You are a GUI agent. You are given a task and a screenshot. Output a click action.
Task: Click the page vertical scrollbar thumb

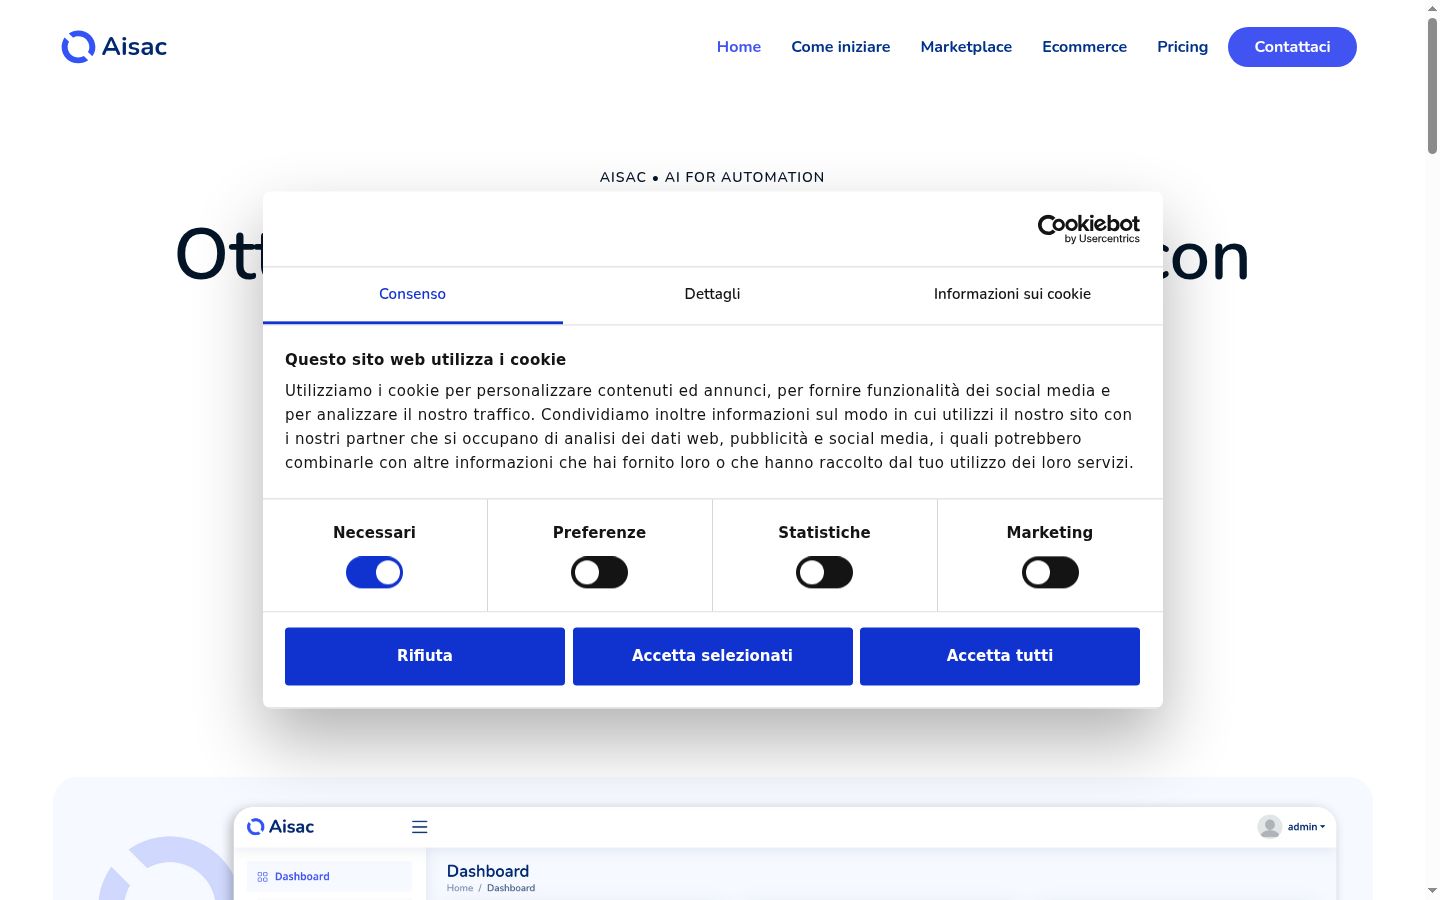tap(1432, 86)
